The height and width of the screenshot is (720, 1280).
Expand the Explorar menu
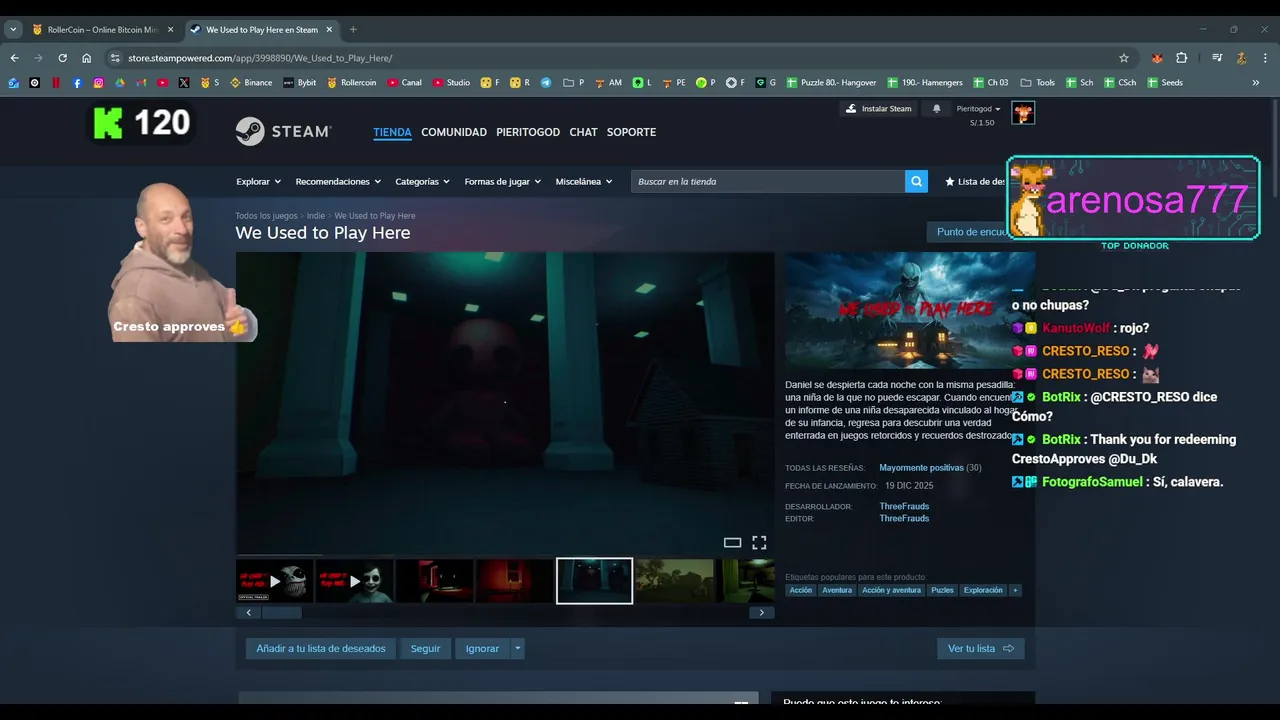pyautogui.click(x=258, y=182)
